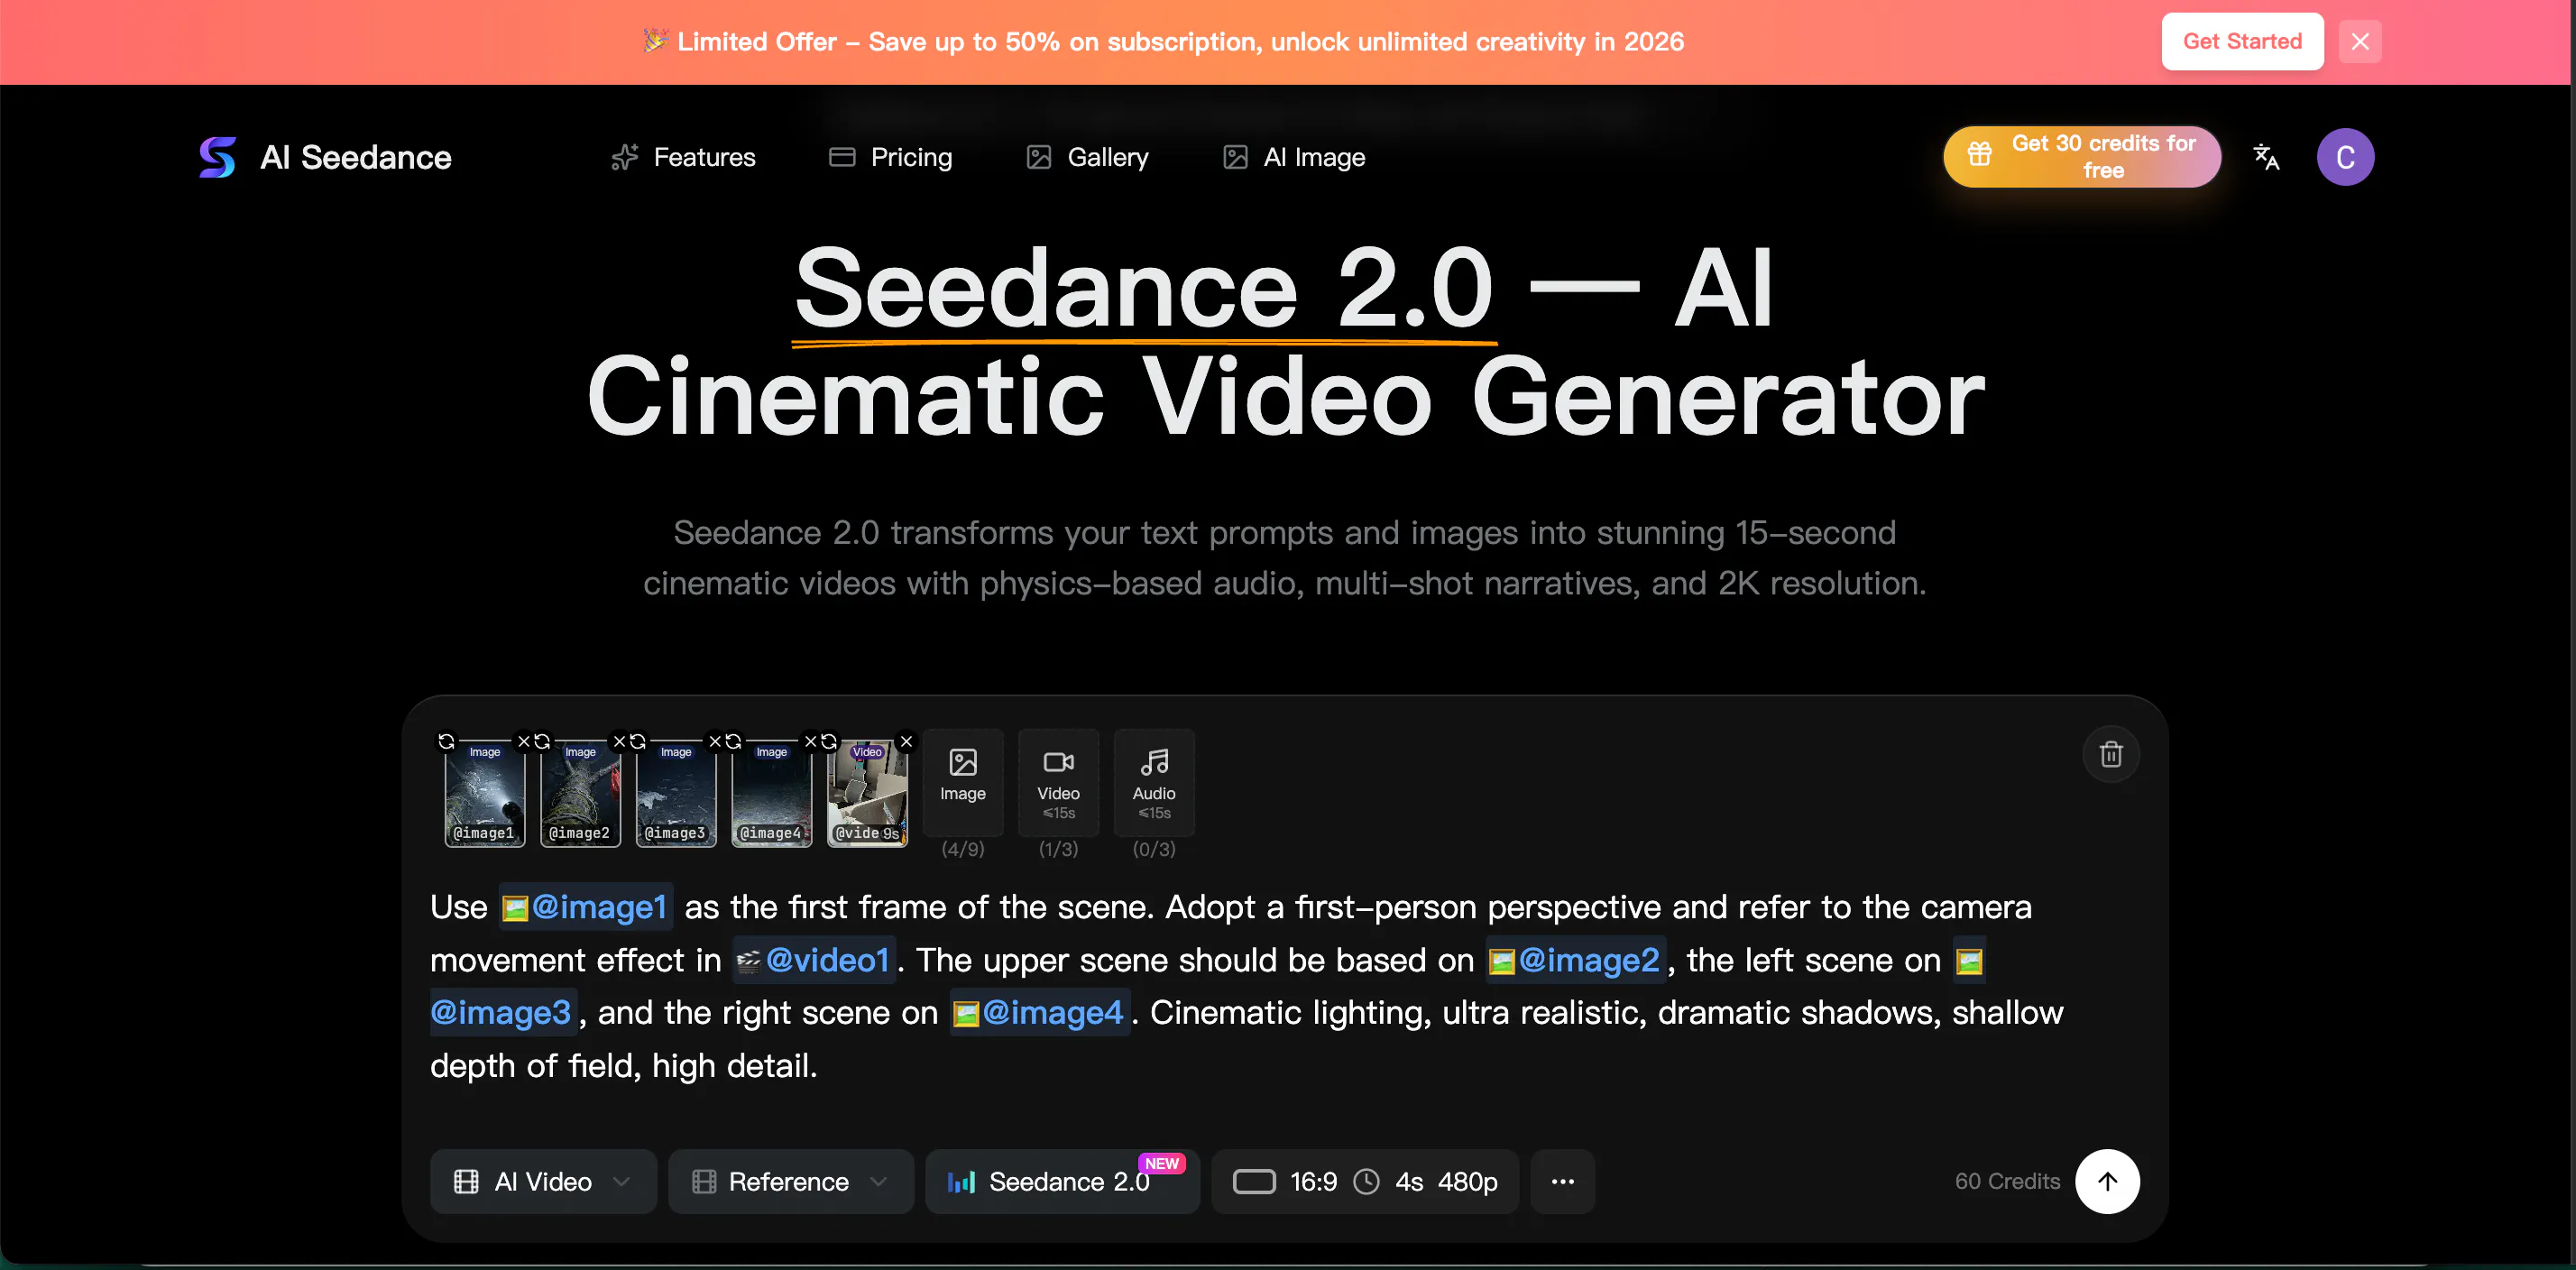Clear all inputs with the trash icon
This screenshot has height=1270, width=2576.
[2111, 753]
